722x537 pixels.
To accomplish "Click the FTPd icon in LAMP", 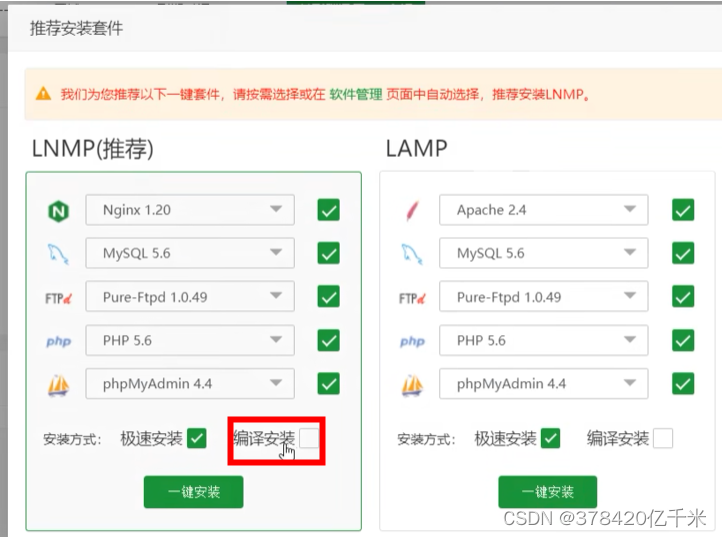I will (412, 298).
